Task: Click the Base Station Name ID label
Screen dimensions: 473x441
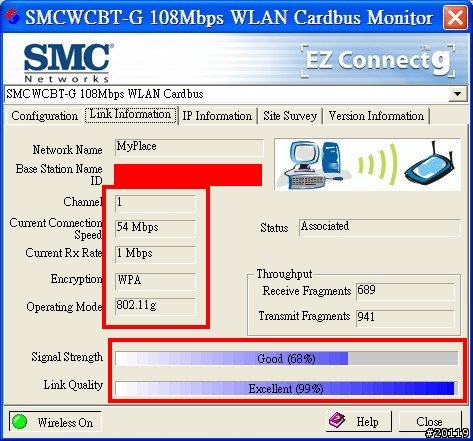Action: 59,174
